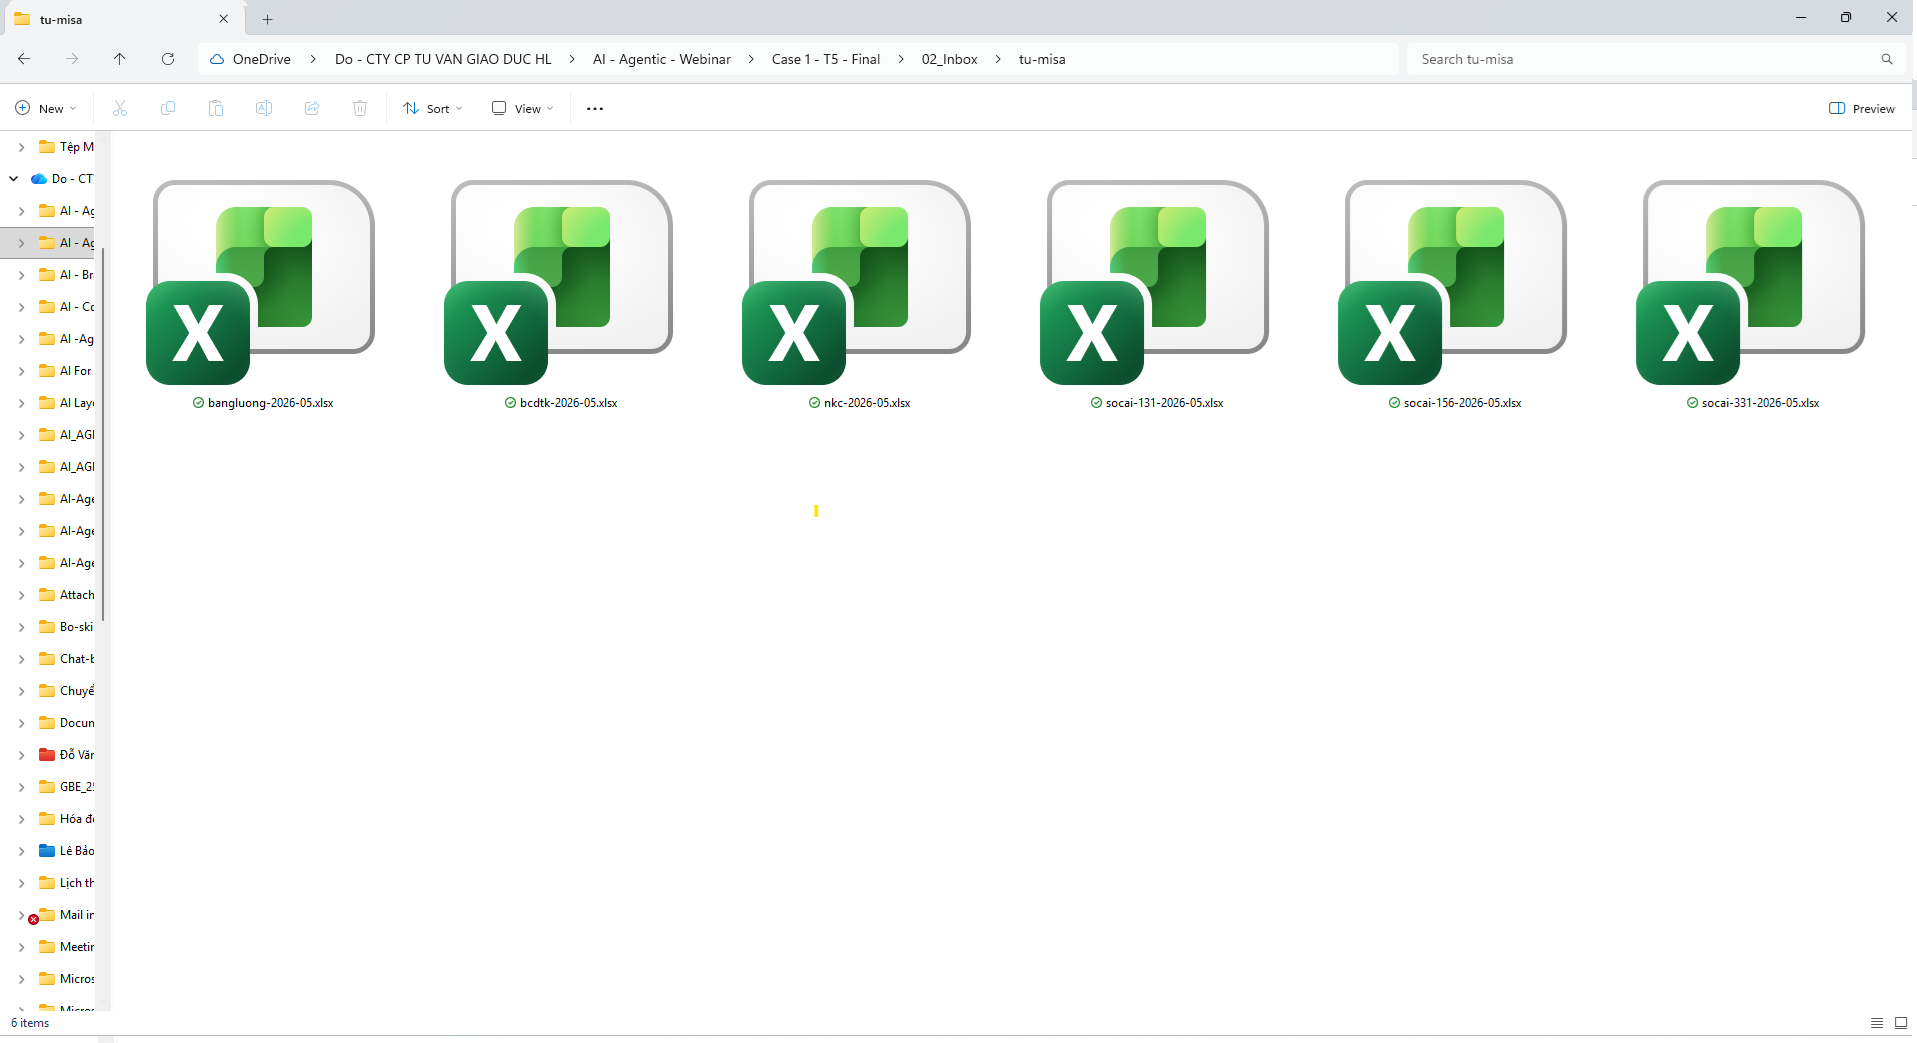
Task: Select bcdtk-2026-05.xlsx file icon
Action: tap(560, 282)
